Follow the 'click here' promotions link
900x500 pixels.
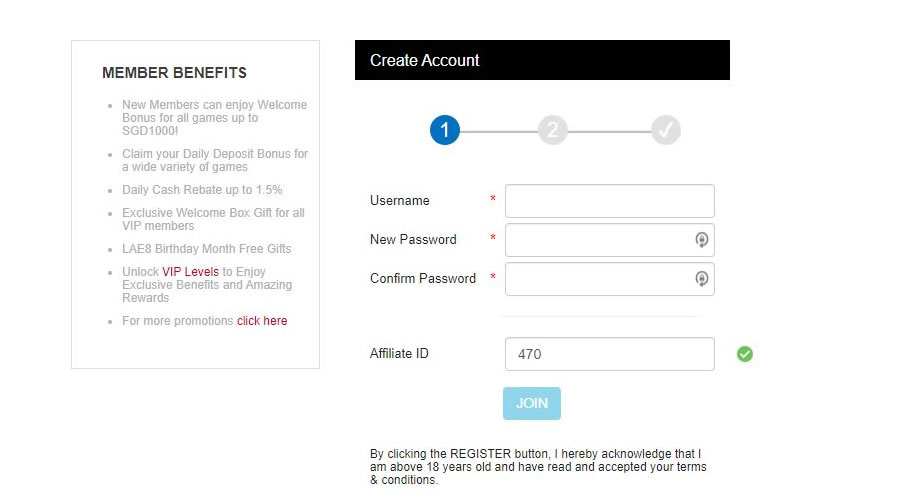click(x=262, y=321)
